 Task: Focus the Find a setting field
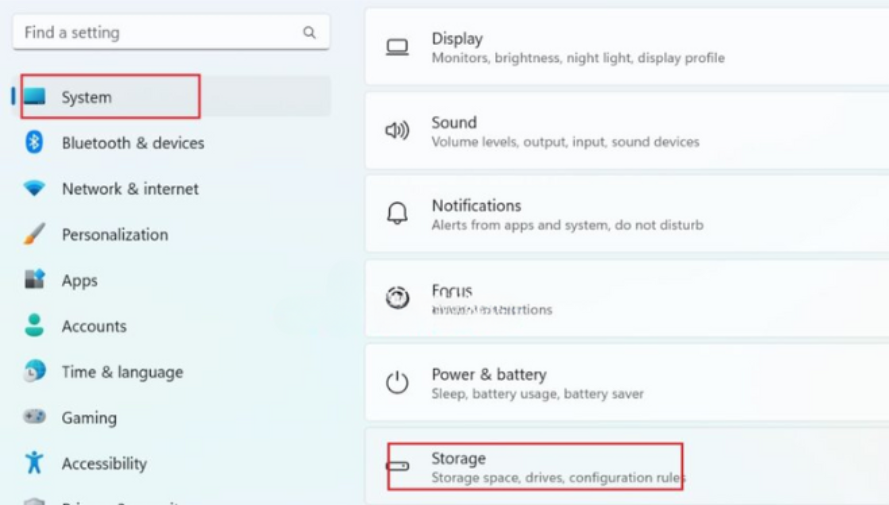(x=171, y=32)
